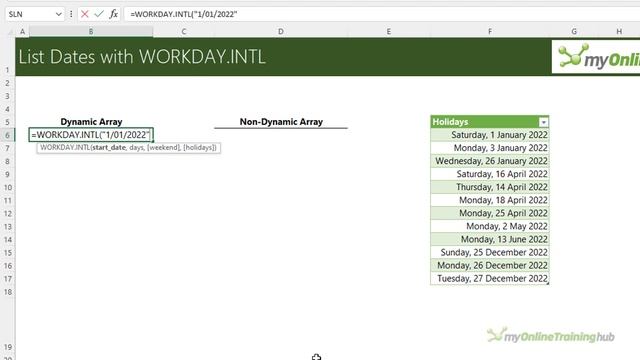This screenshot has width=640, height=360.
Task: Click [weekend] argument in function tooltip
Action: click(163, 147)
